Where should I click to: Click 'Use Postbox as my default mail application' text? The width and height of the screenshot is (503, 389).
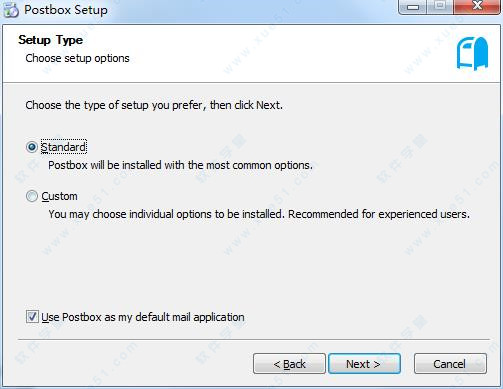(143, 317)
